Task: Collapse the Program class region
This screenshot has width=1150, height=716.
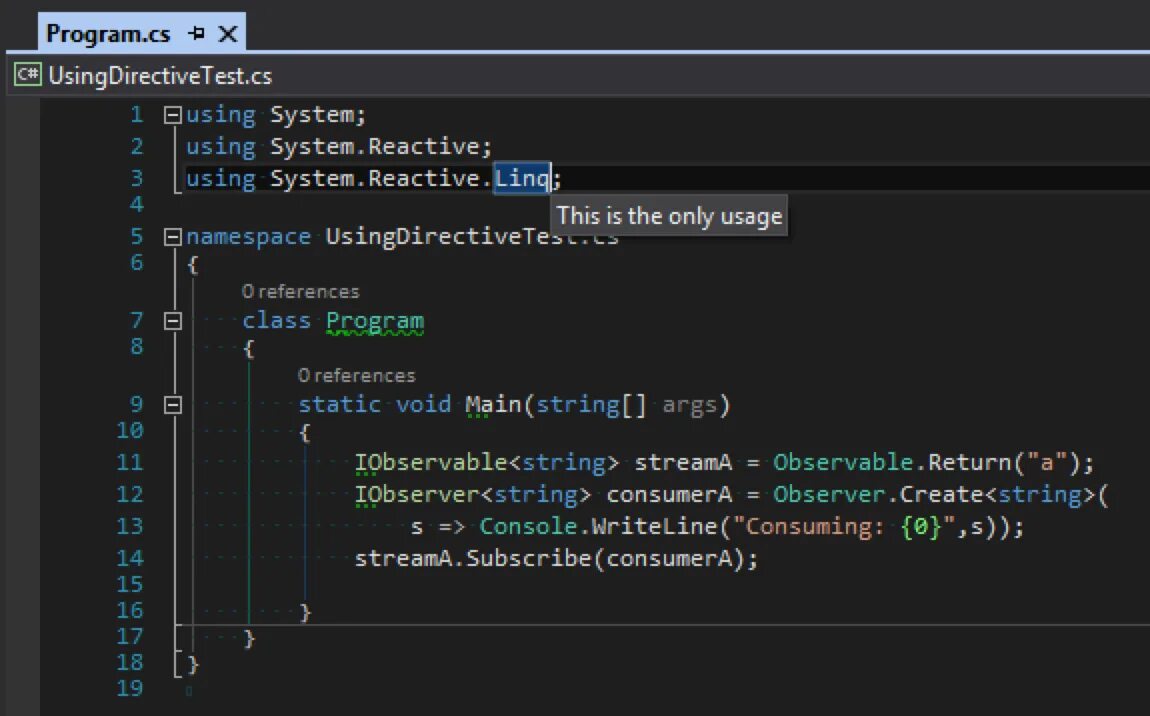Action: pos(171,320)
